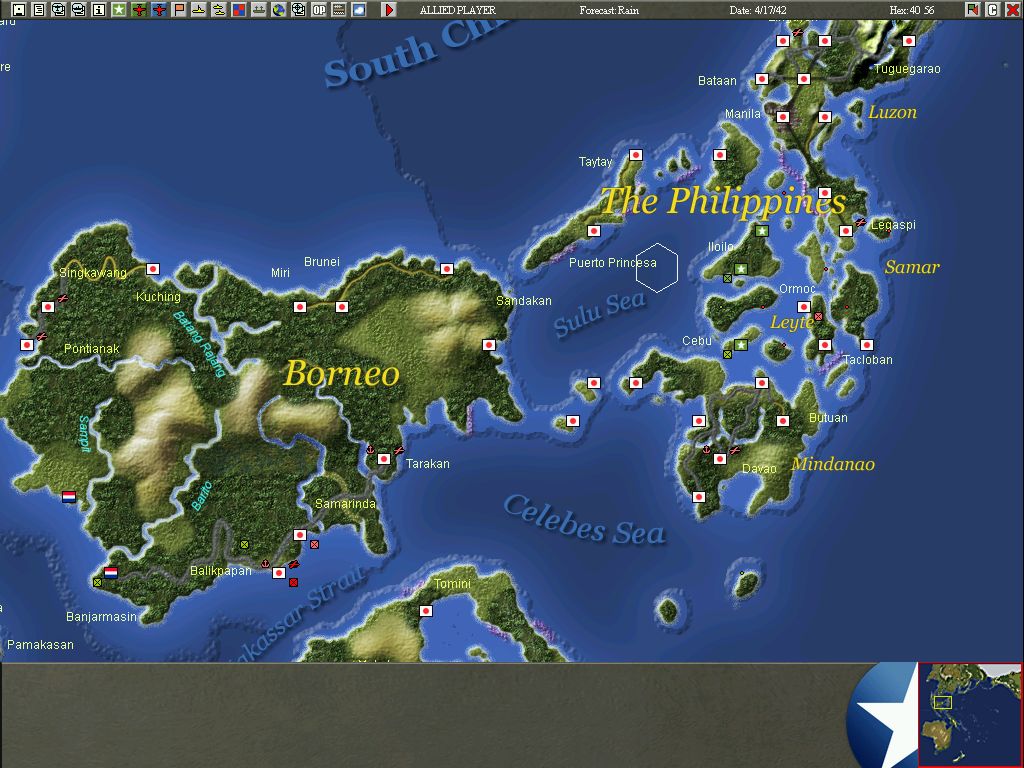This screenshot has width=1024, height=768.
Task: Select the Japanese flag at Bataan
Action: 761,79
